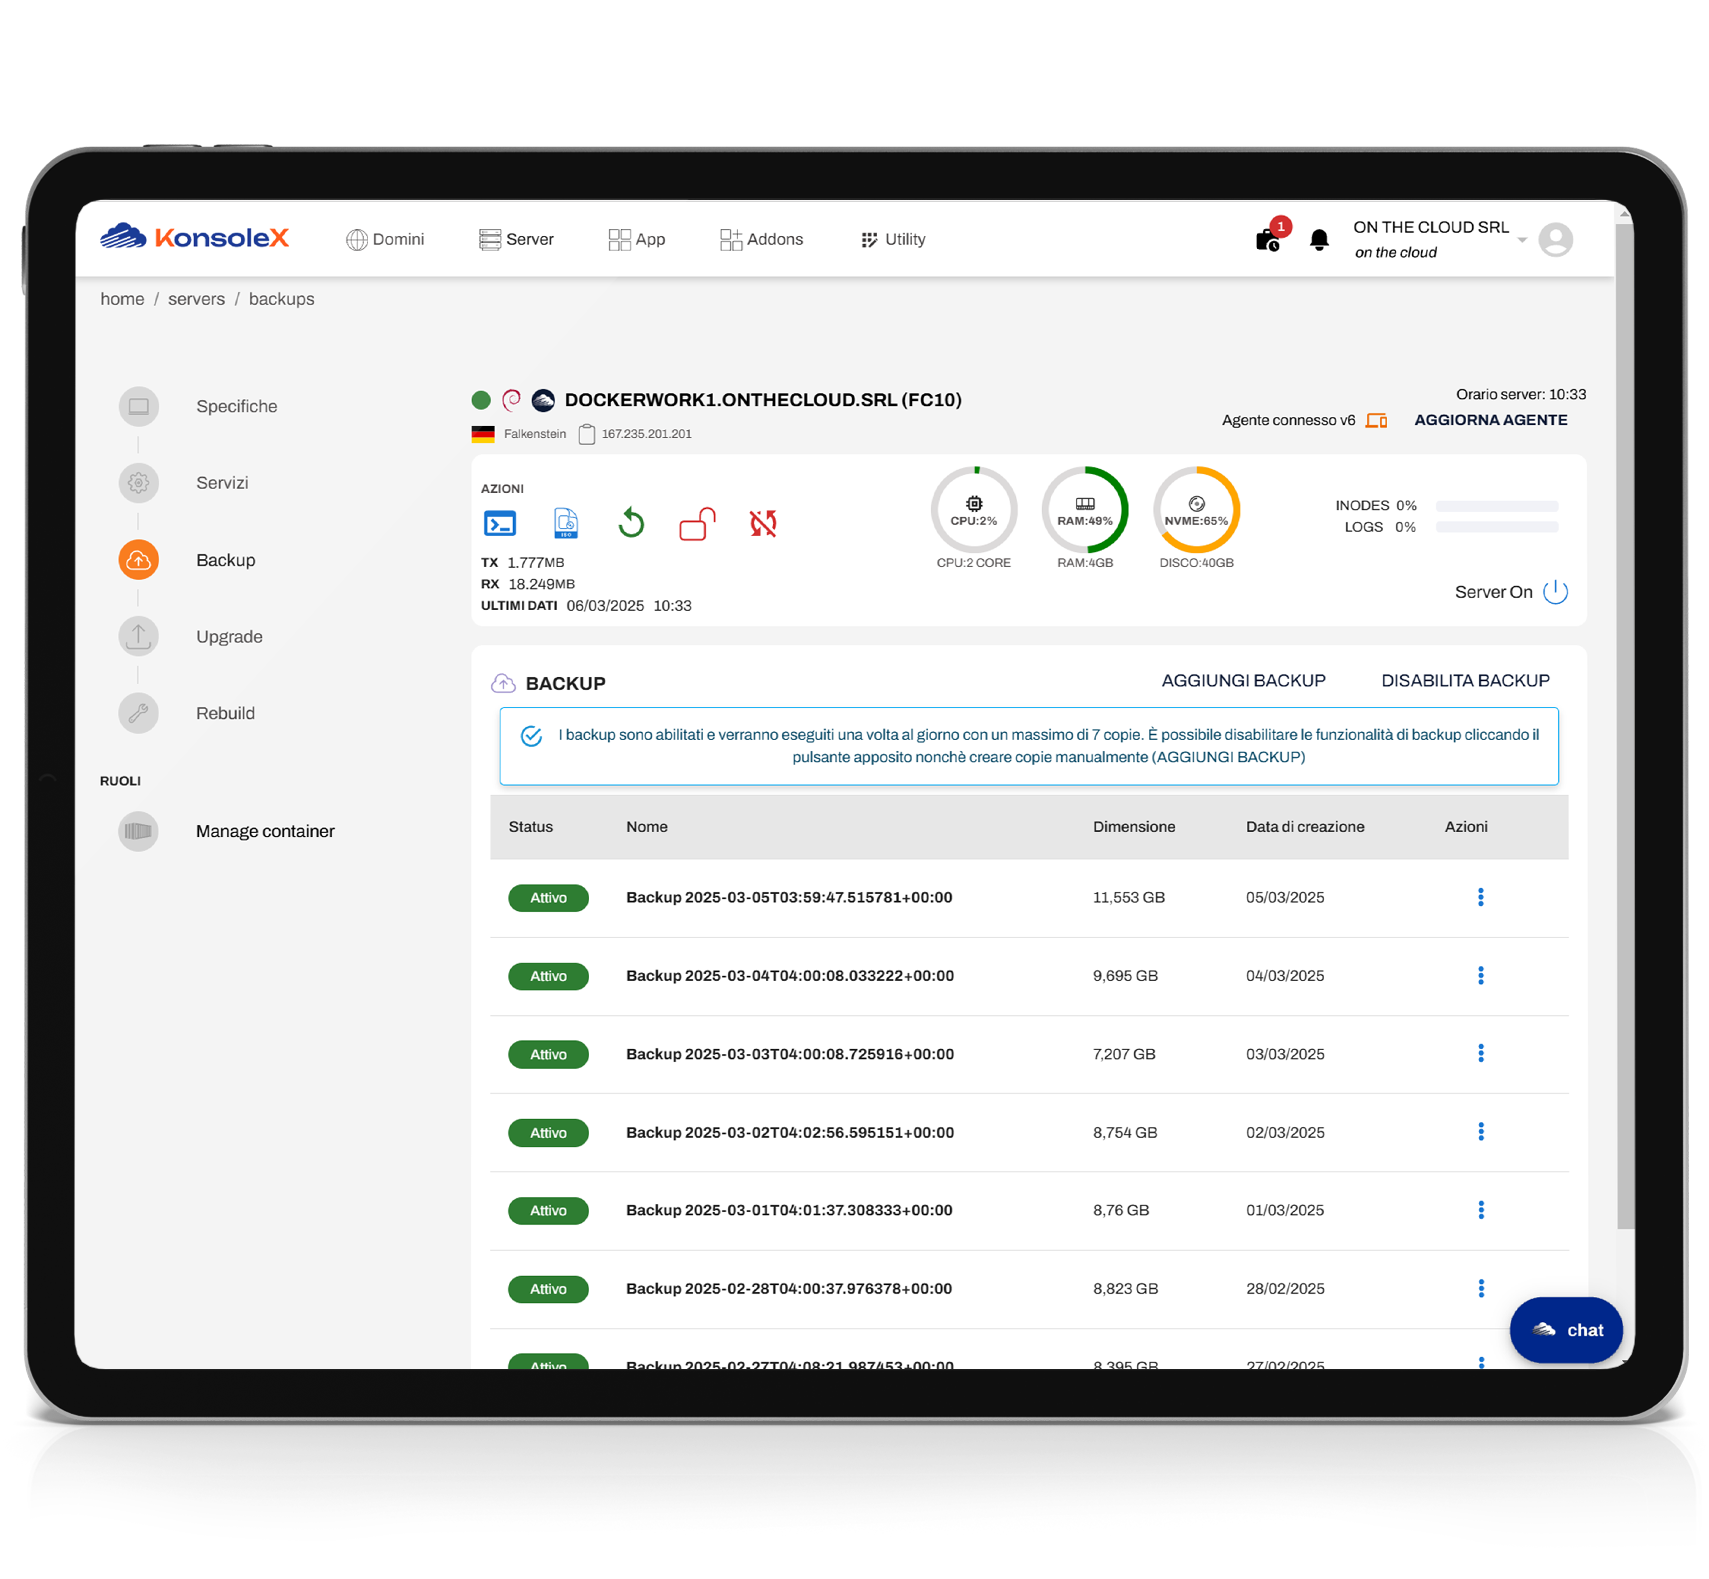Open the notifications bell
1709x1579 pixels.
(x=1319, y=239)
